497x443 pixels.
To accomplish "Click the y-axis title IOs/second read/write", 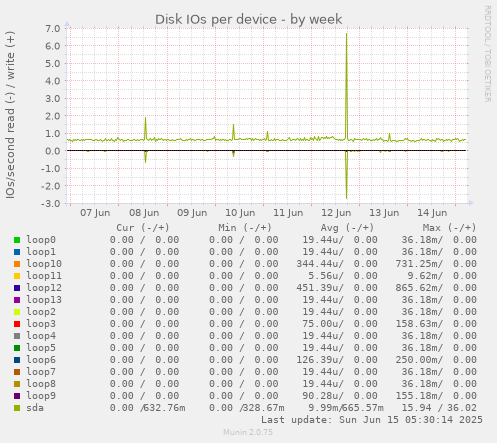I will coord(10,115).
